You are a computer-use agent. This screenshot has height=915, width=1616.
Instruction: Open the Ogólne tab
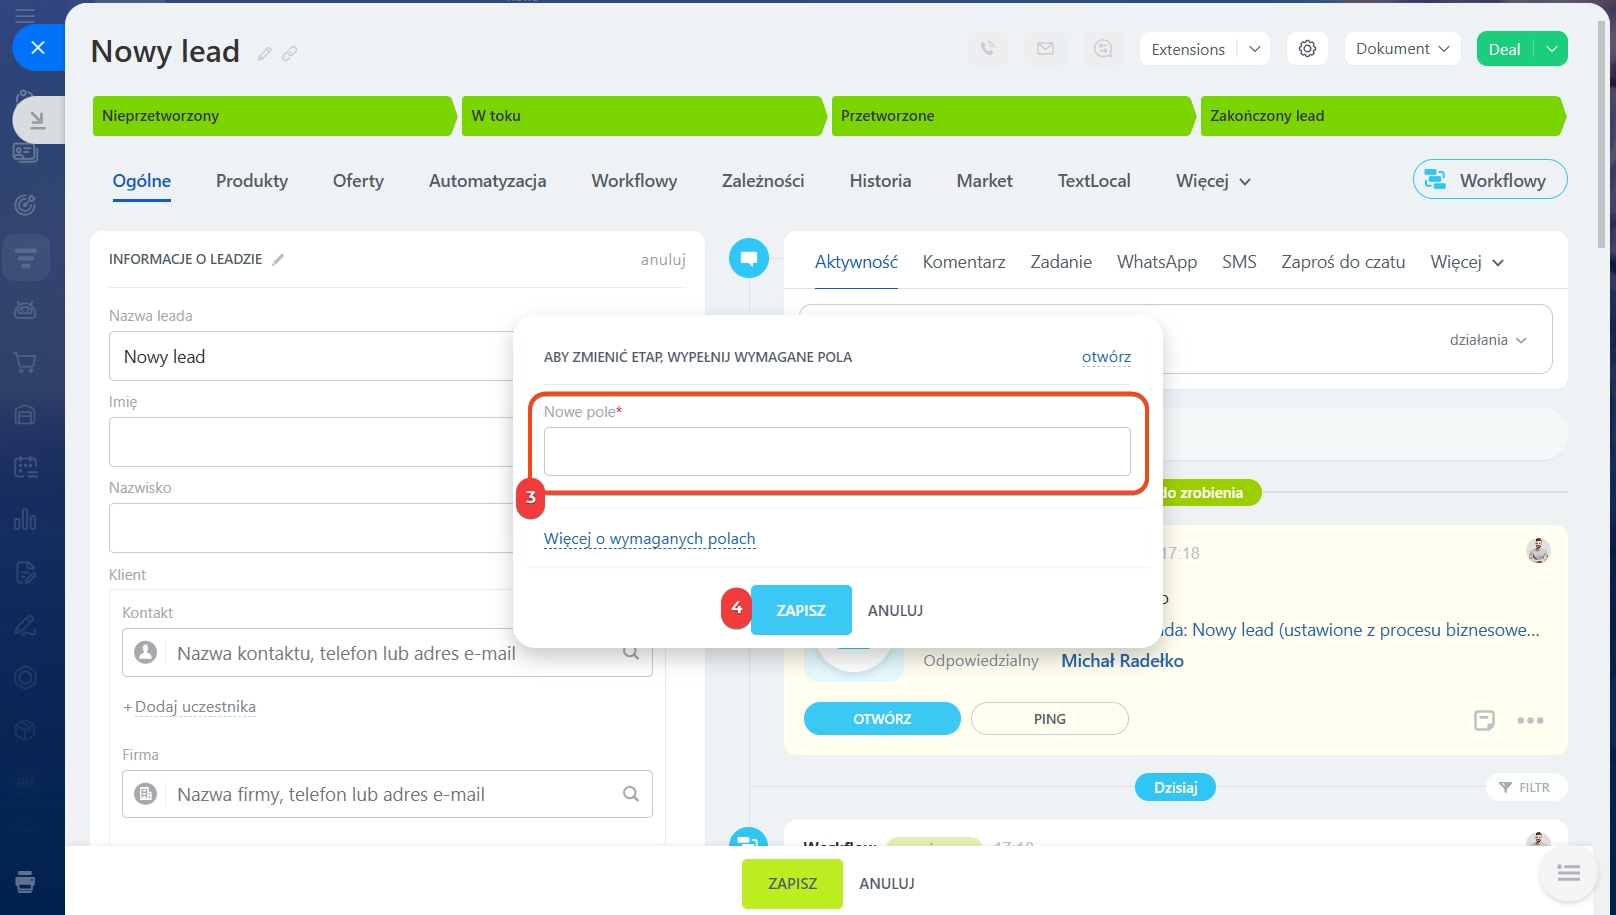(x=142, y=181)
